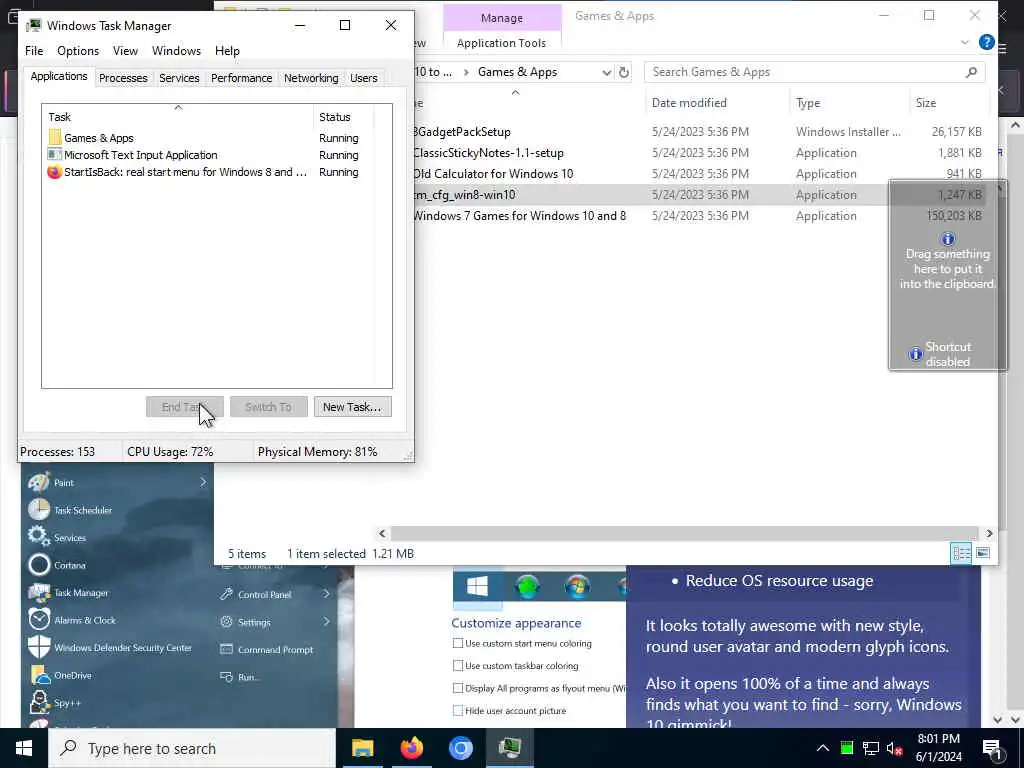The width and height of the screenshot is (1024, 768).
Task: Switch to the Performance tab
Action: (x=241, y=78)
